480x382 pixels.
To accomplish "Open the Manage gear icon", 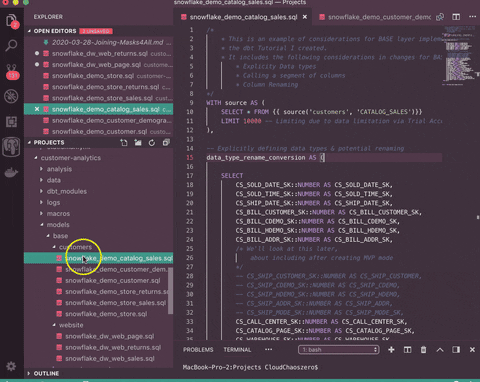I will [11, 366].
